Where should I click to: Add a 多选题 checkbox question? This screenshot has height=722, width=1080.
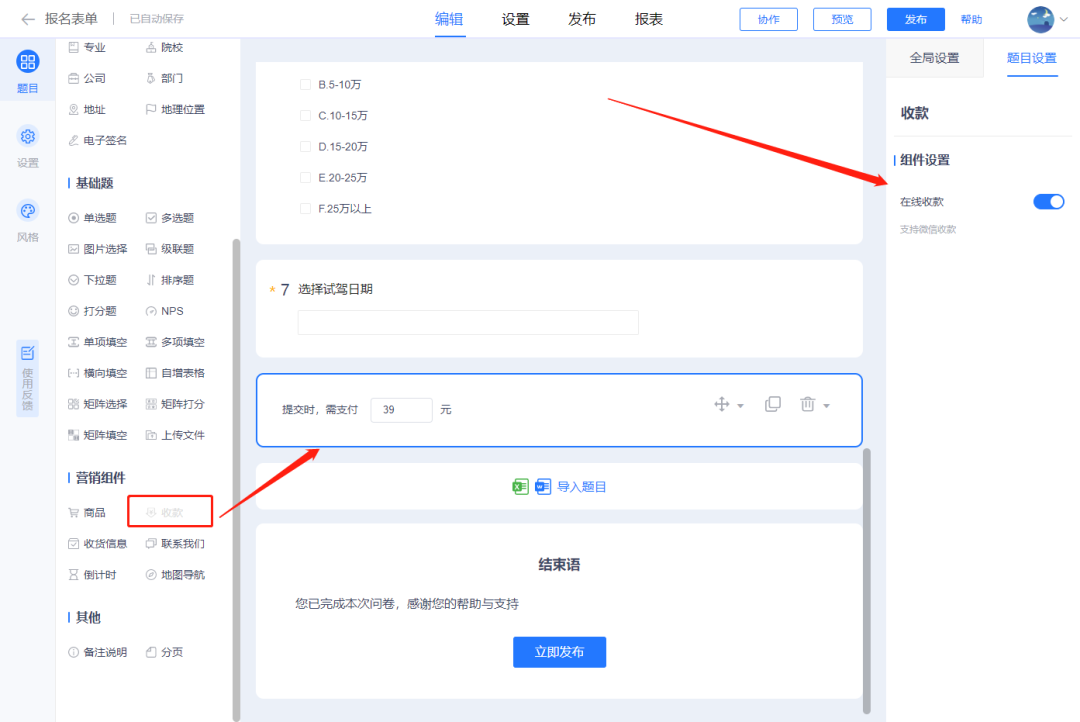(169, 218)
